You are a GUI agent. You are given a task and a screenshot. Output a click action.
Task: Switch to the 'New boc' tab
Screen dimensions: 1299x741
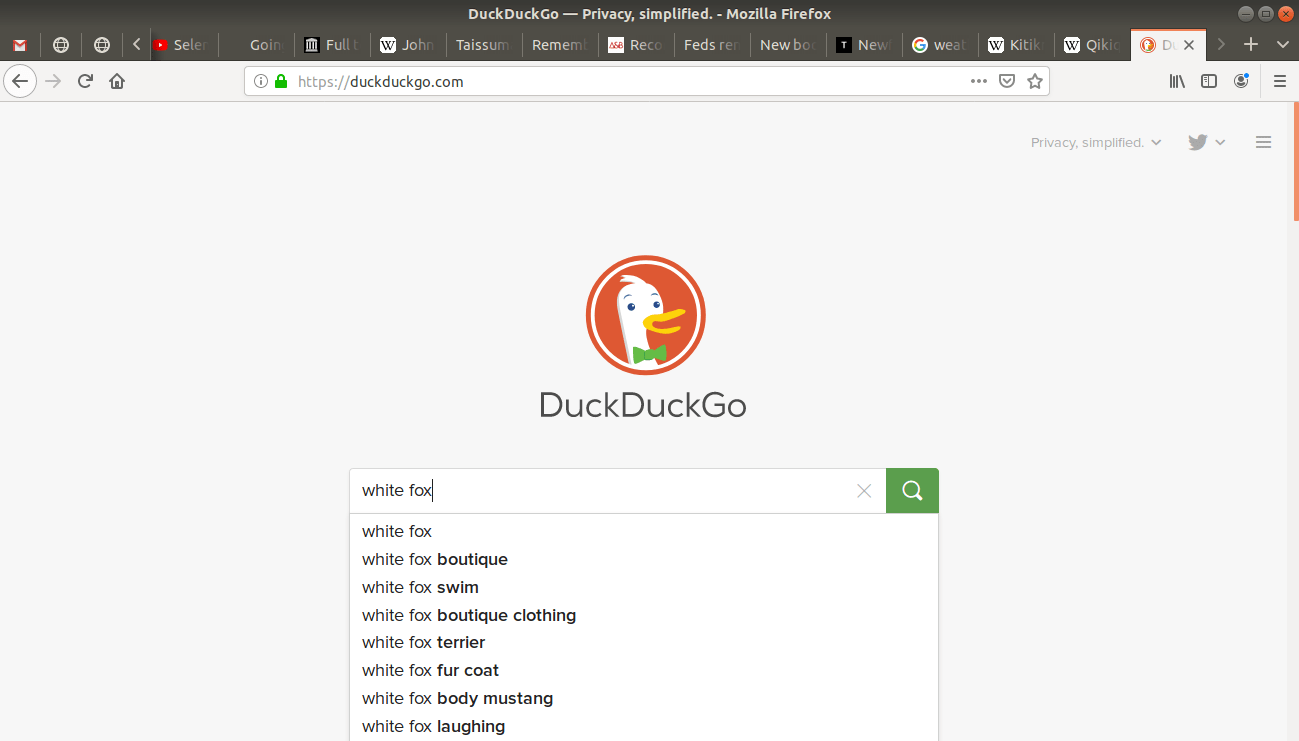789,45
